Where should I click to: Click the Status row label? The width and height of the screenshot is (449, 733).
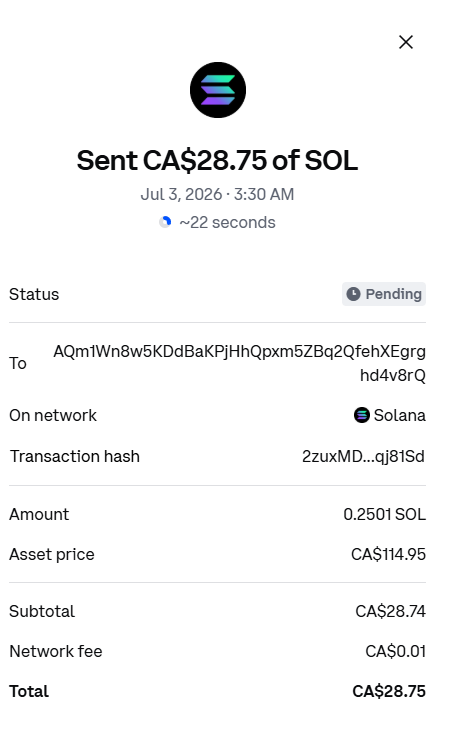coord(34,295)
